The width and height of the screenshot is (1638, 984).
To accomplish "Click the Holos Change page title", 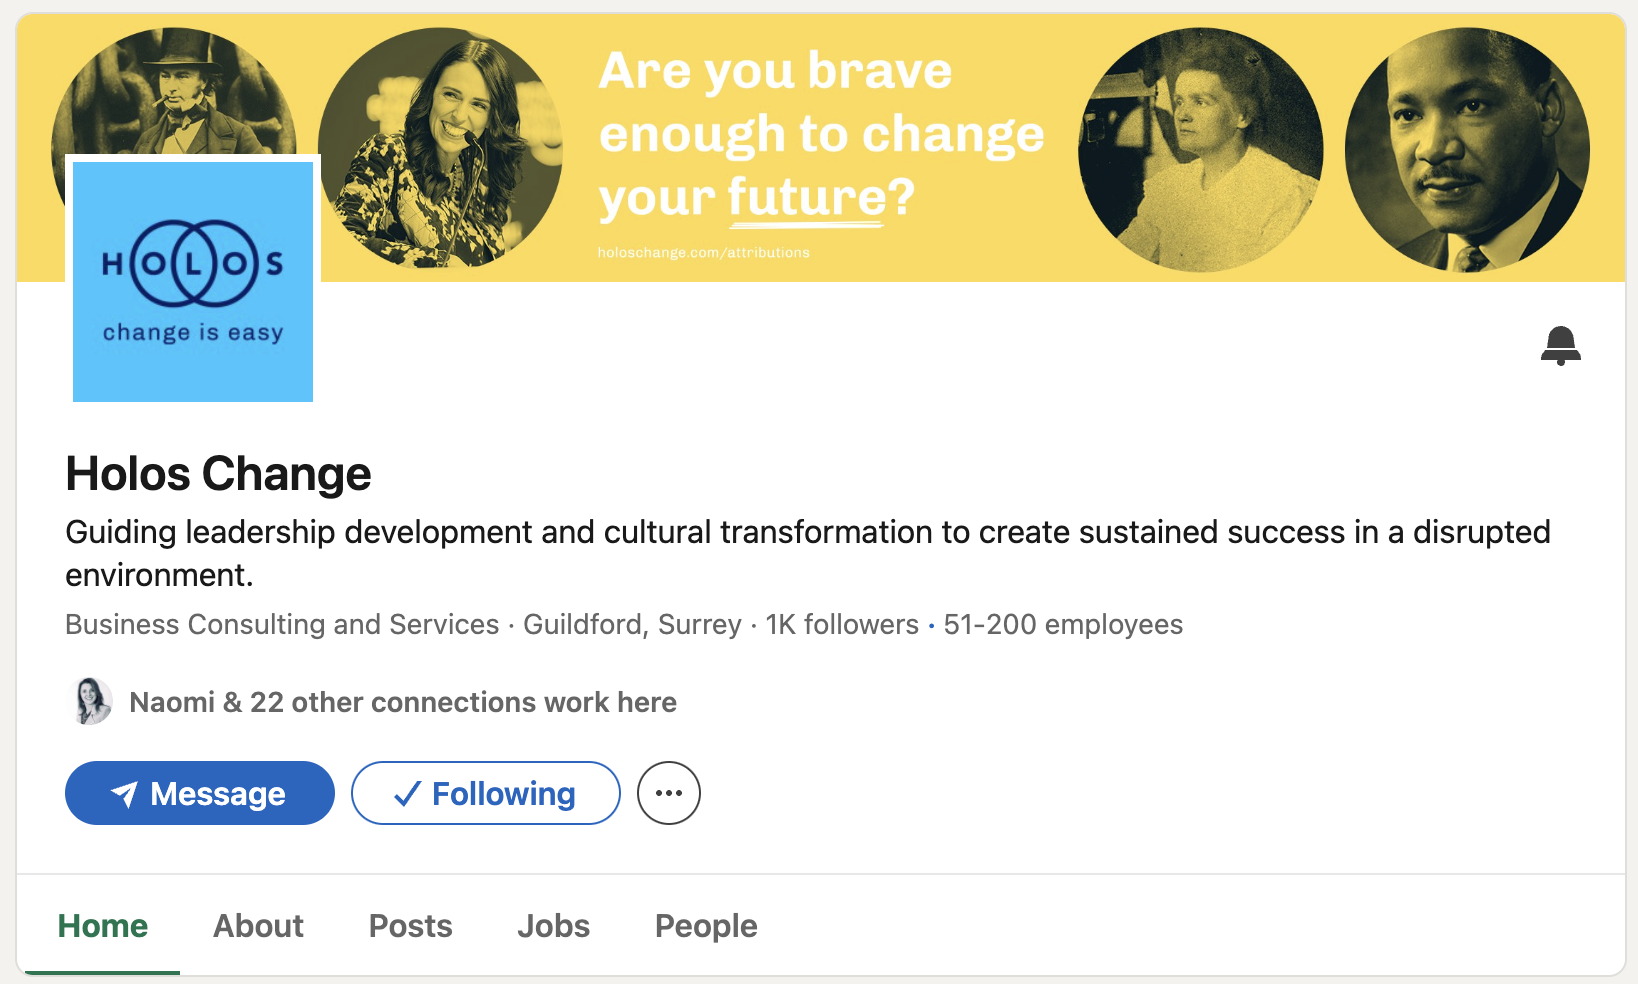I will (x=218, y=474).
